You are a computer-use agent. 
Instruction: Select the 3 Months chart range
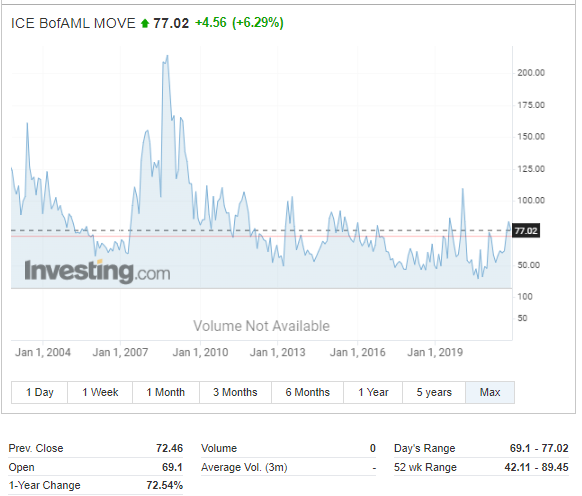pyautogui.click(x=235, y=392)
